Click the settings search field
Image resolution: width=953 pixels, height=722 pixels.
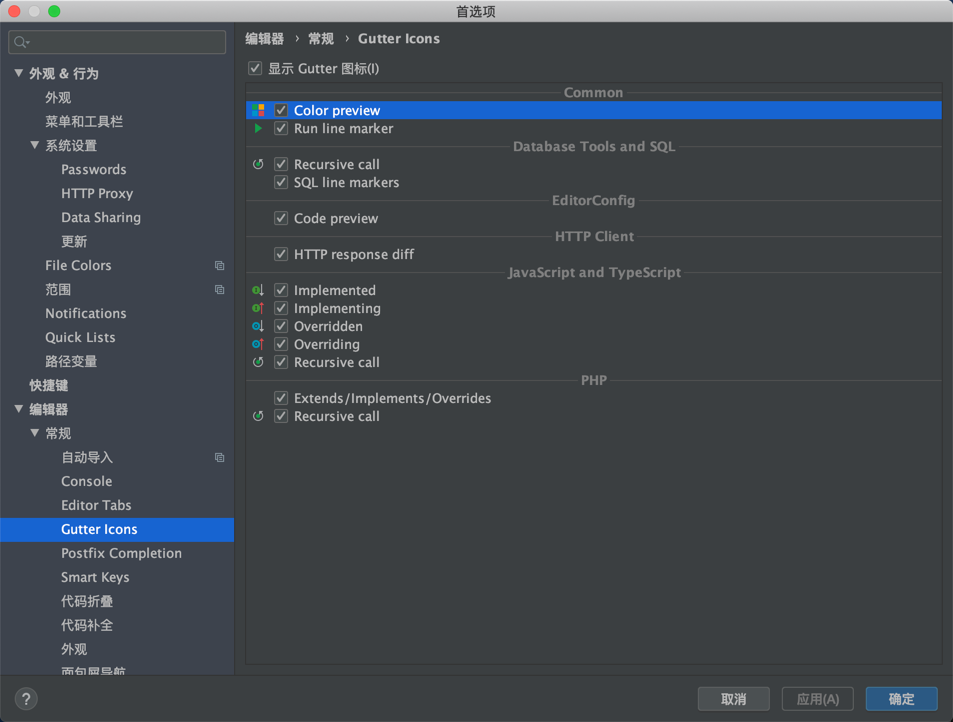(x=116, y=42)
